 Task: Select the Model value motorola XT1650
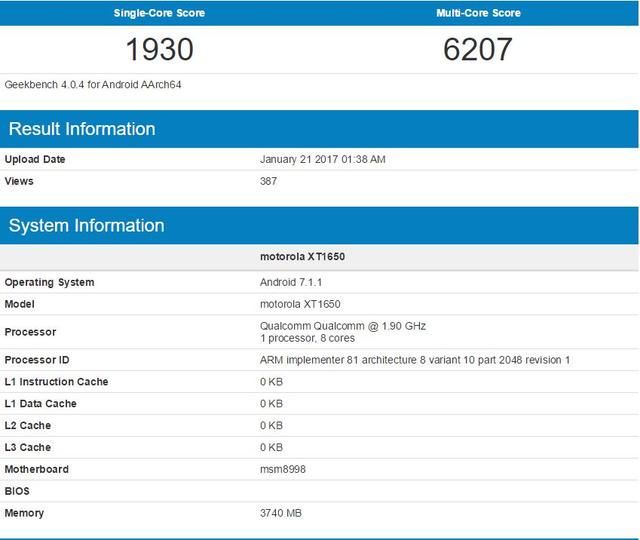(300, 304)
